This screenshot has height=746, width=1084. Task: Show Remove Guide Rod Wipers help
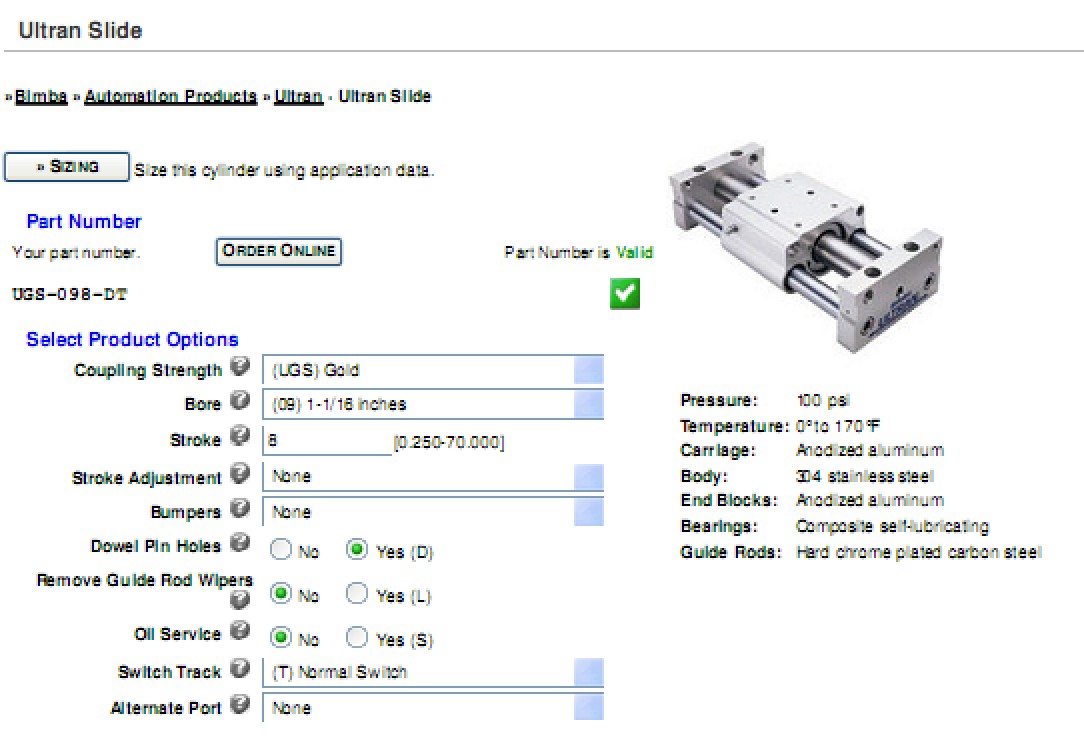click(240, 599)
